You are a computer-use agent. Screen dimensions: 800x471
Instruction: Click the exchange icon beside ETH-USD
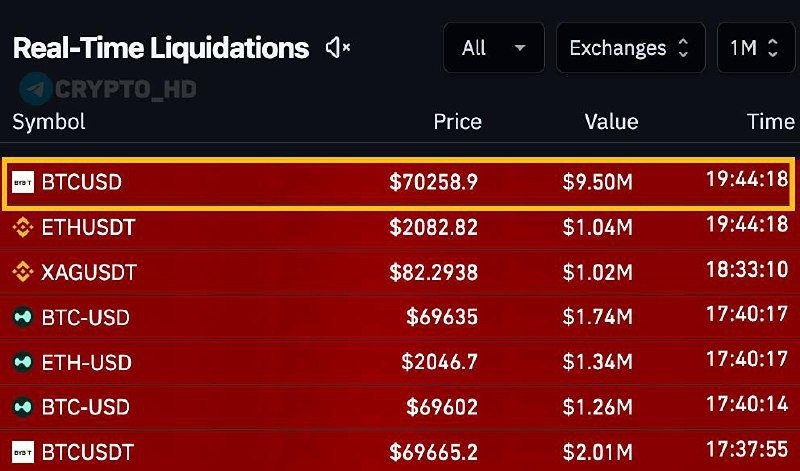22,362
